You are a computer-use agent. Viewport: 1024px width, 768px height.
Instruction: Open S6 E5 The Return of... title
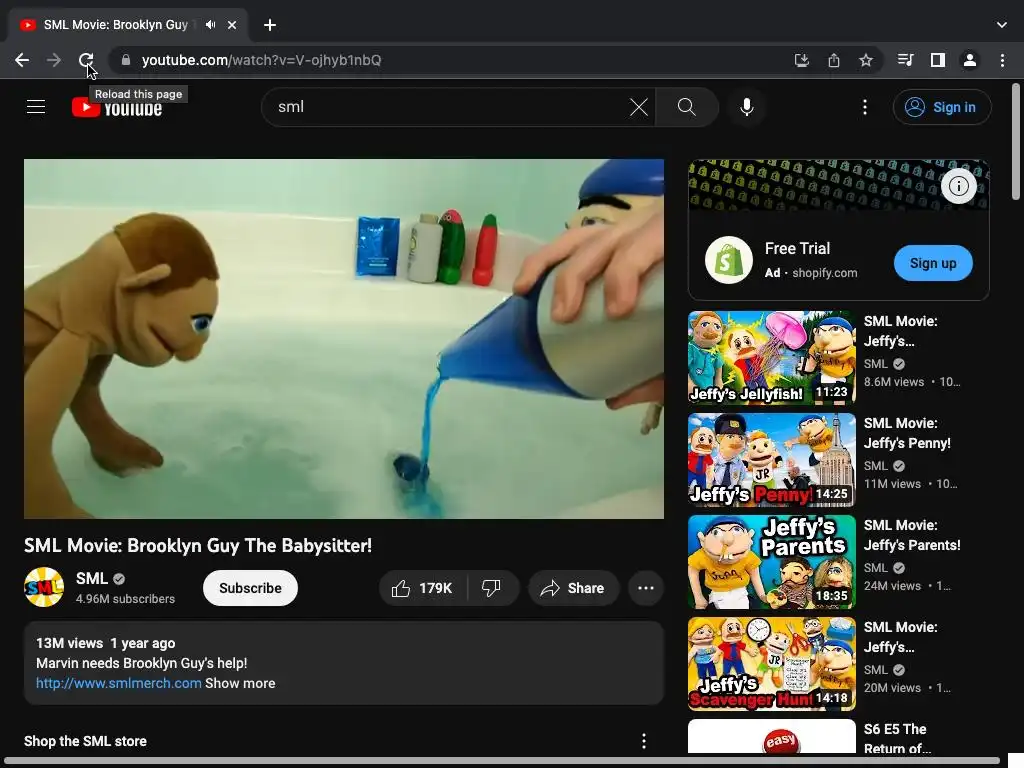(x=897, y=739)
